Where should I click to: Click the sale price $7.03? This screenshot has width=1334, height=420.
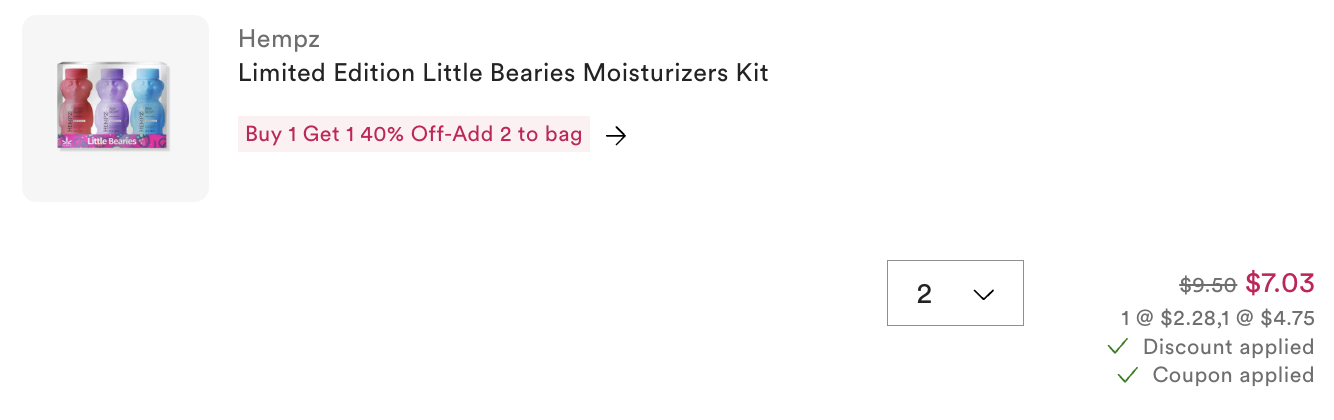point(1279,284)
